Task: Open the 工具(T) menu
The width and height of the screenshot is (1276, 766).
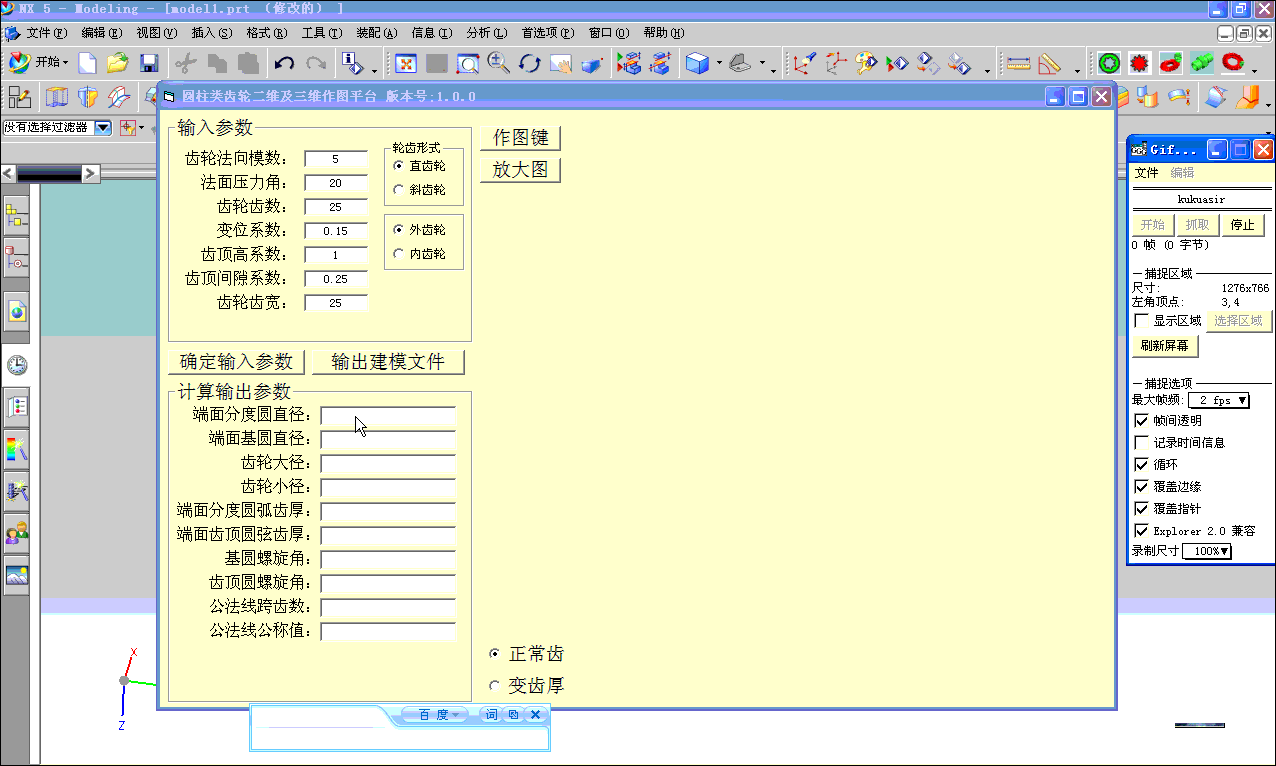Action: [x=321, y=33]
